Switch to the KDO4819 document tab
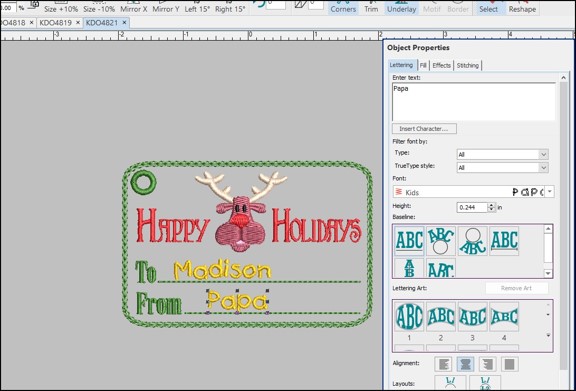Viewport: 576px width, 391px height. [x=55, y=23]
